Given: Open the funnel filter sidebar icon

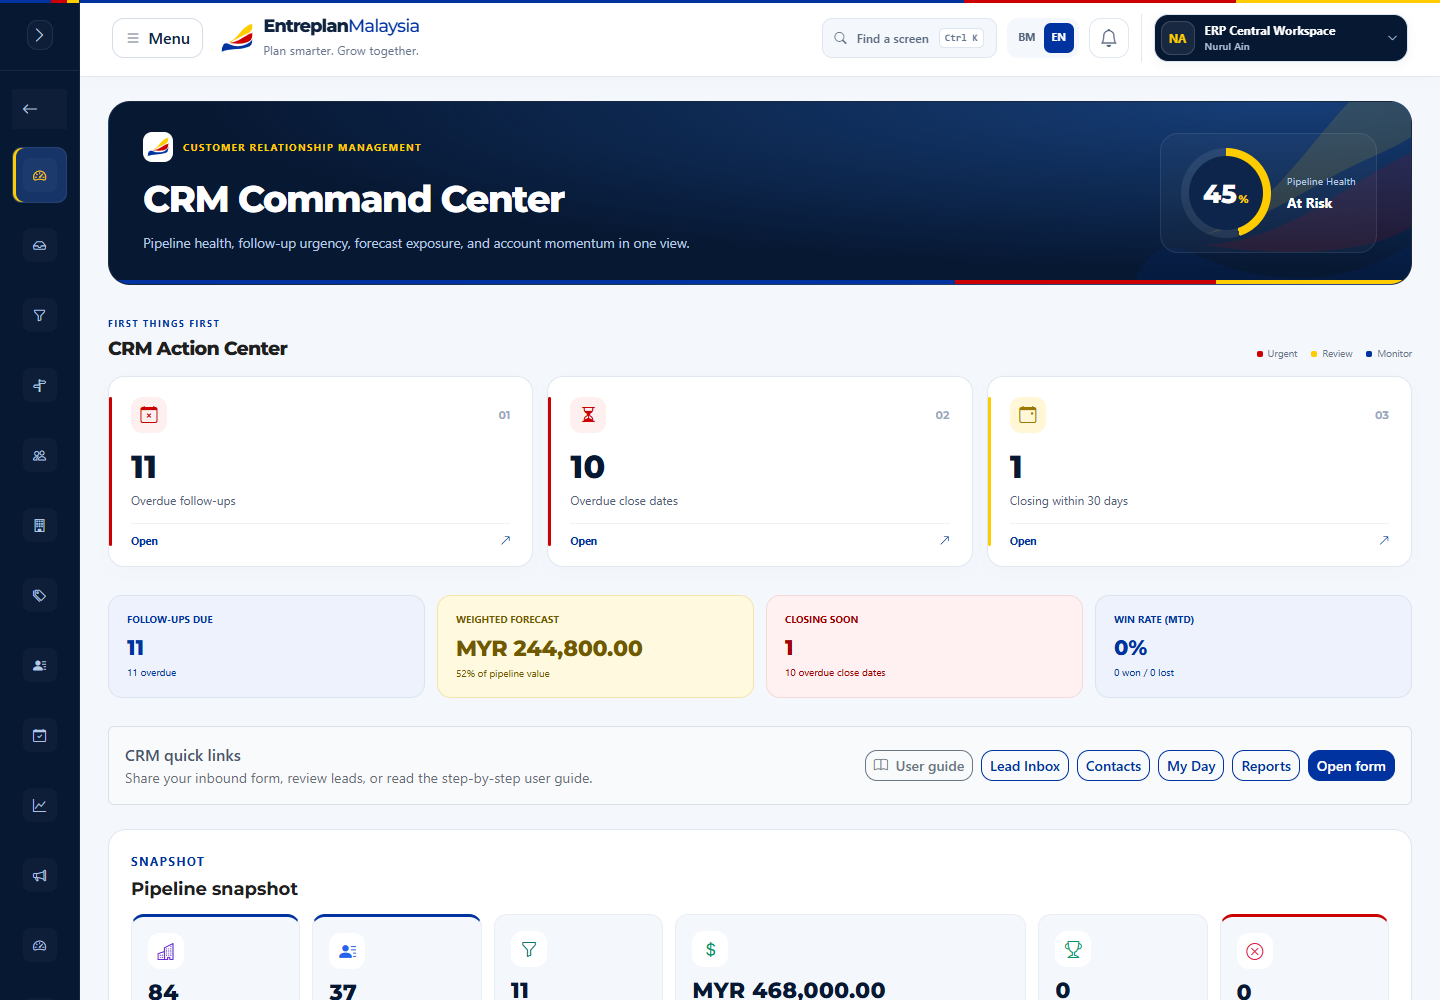Looking at the screenshot, I should pos(40,315).
